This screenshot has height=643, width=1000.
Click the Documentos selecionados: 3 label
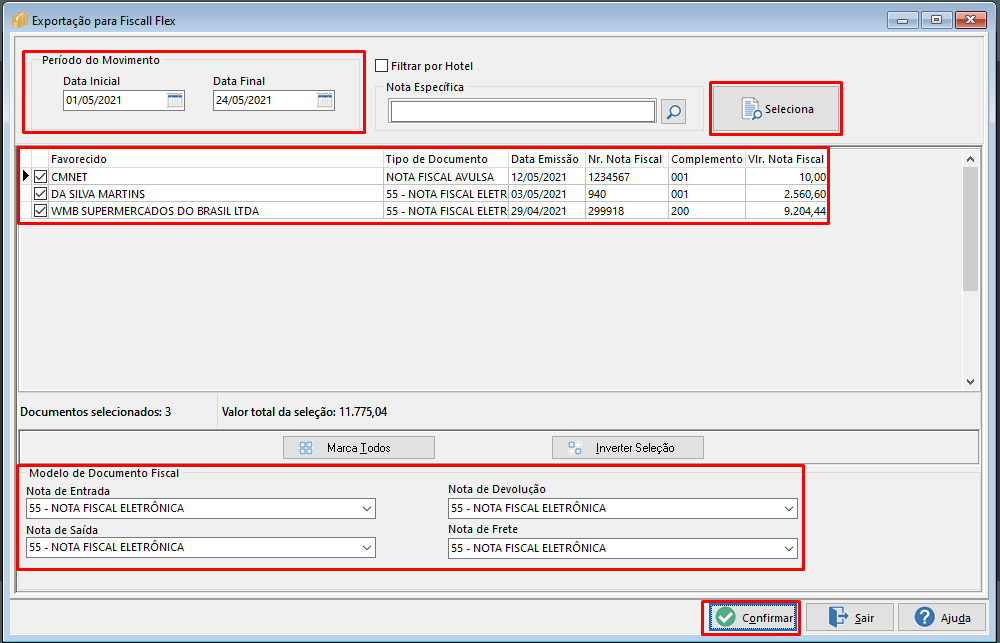coord(96,412)
